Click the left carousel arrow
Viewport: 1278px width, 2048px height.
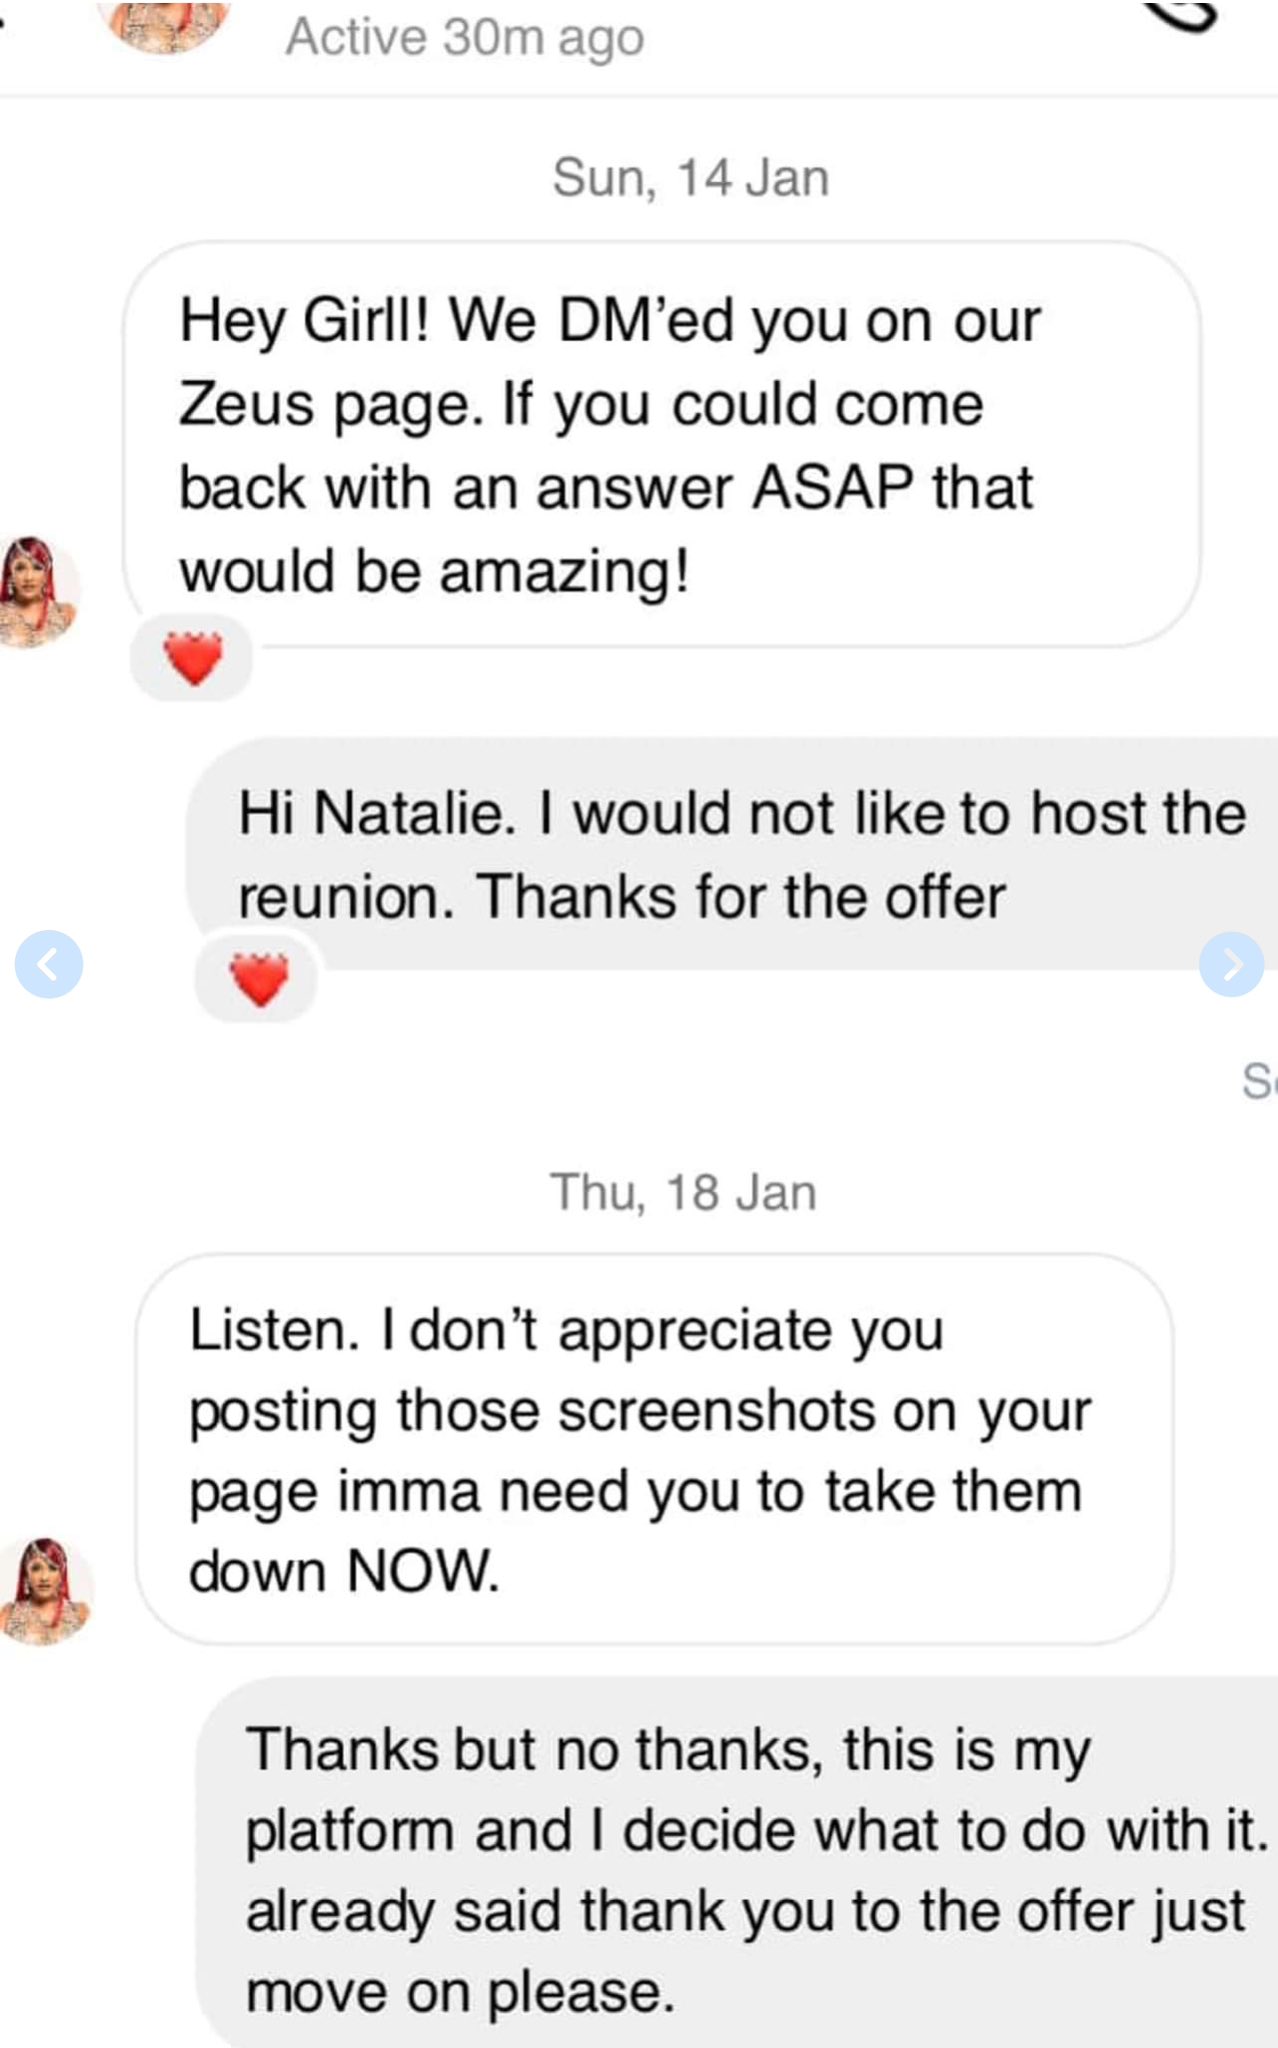point(49,964)
